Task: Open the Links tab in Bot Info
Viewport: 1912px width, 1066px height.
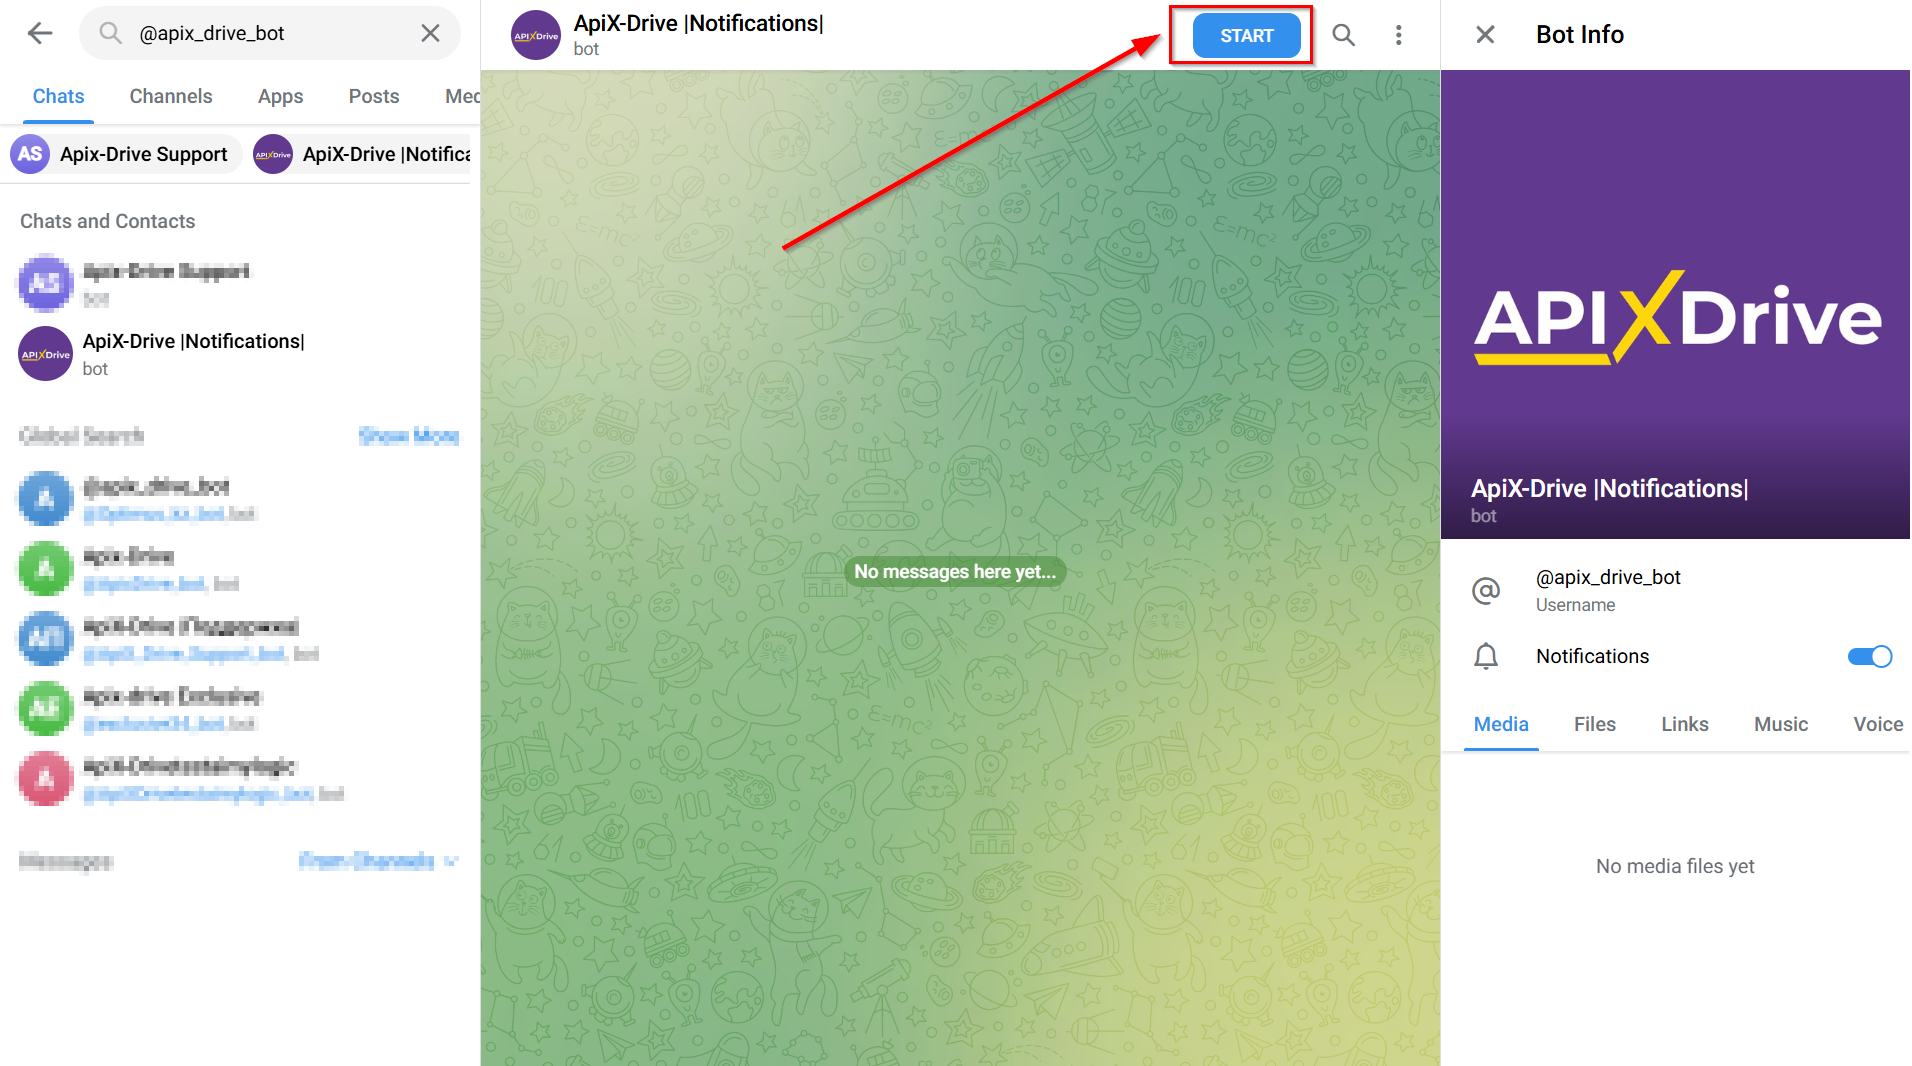Action: [1685, 724]
